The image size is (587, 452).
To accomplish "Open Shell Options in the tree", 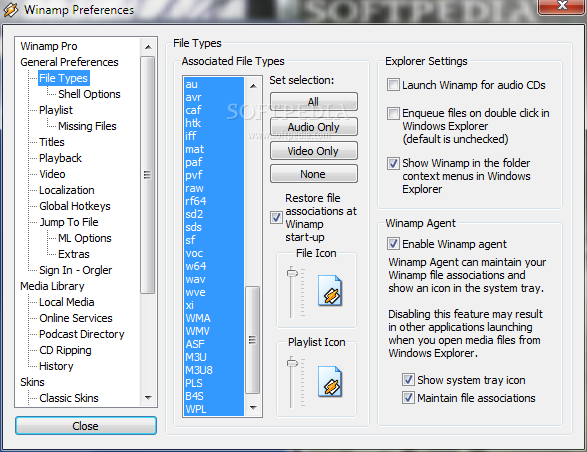I will 89,94.
